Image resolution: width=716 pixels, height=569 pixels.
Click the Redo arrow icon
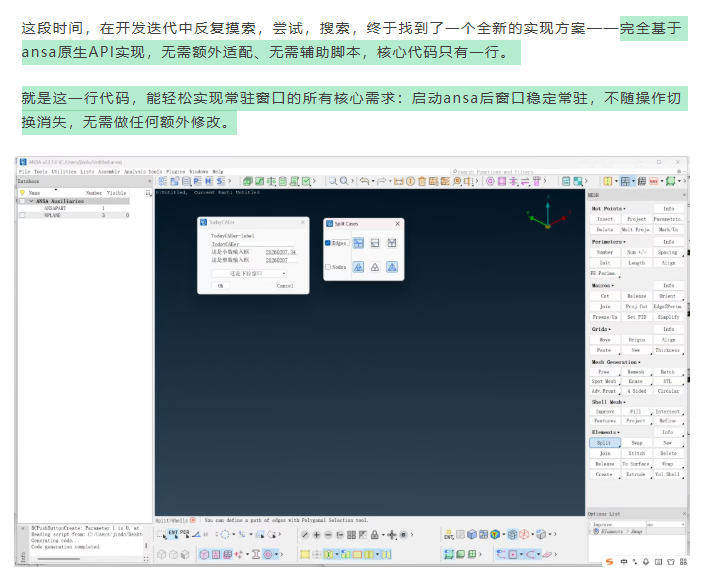tap(382, 181)
